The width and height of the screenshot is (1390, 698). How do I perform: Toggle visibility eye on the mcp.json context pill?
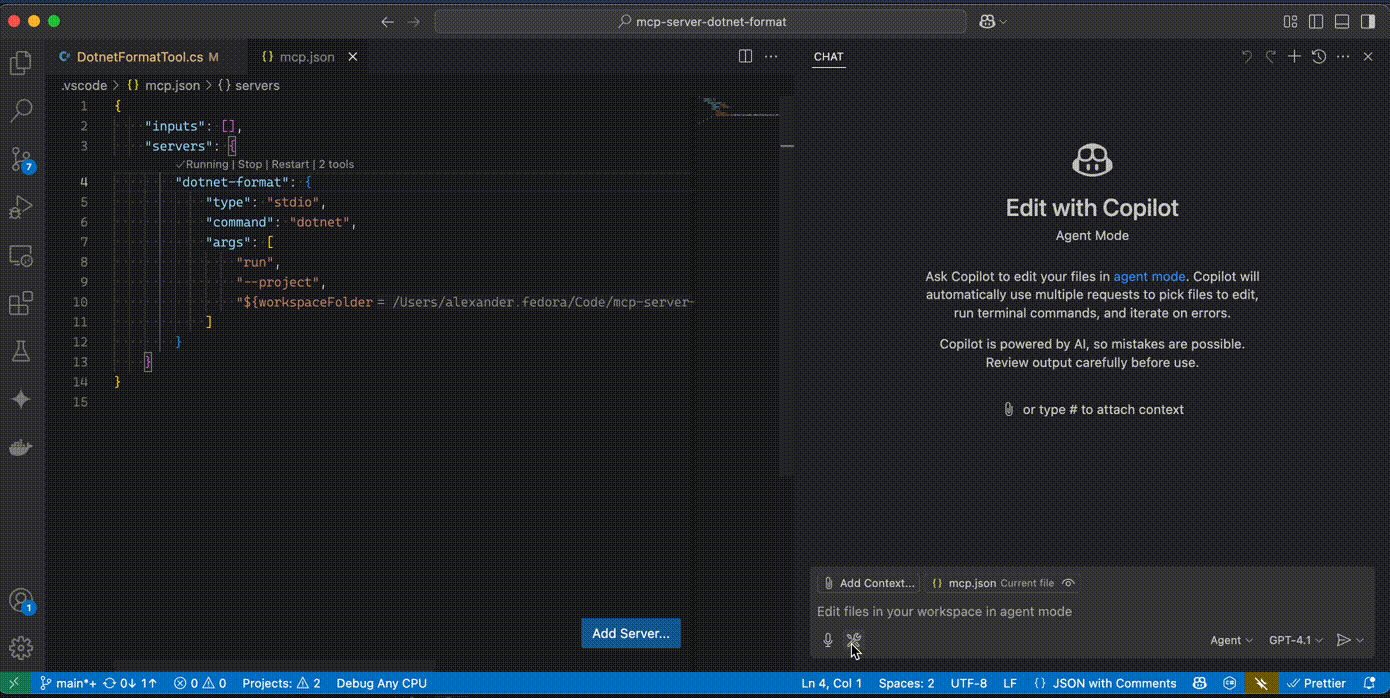click(x=1068, y=583)
